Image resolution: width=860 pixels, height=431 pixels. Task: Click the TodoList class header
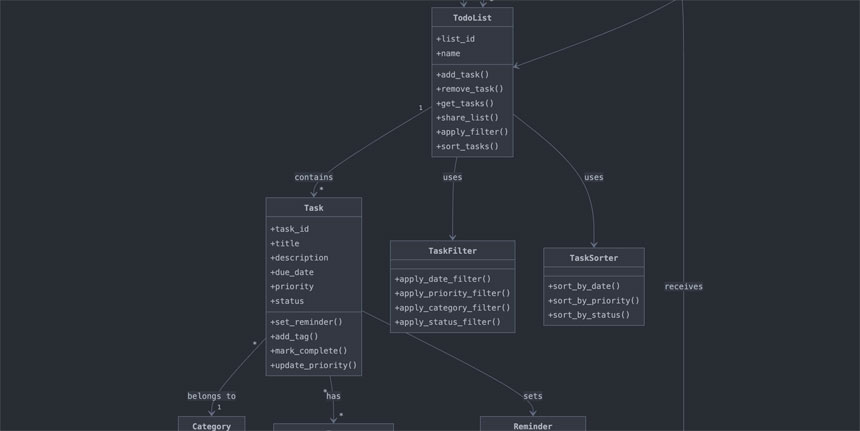click(x=472, y=18)
